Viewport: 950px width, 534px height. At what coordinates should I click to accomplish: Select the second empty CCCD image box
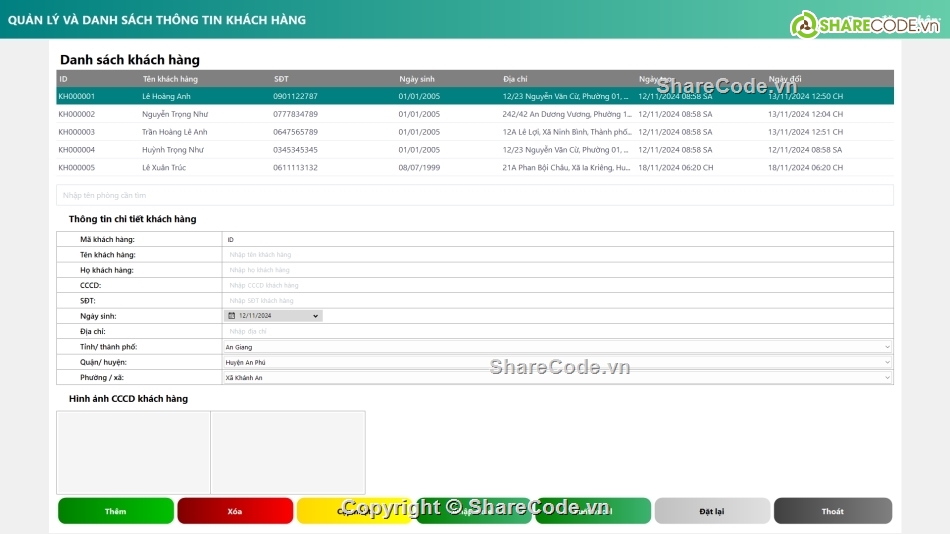point(288,452)
